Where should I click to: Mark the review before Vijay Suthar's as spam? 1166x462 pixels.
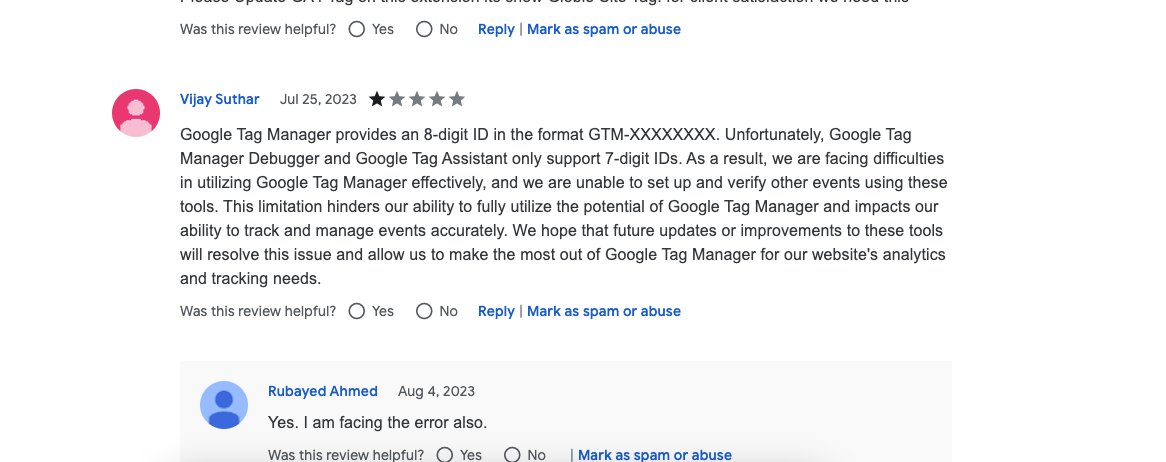click(604, 29)
